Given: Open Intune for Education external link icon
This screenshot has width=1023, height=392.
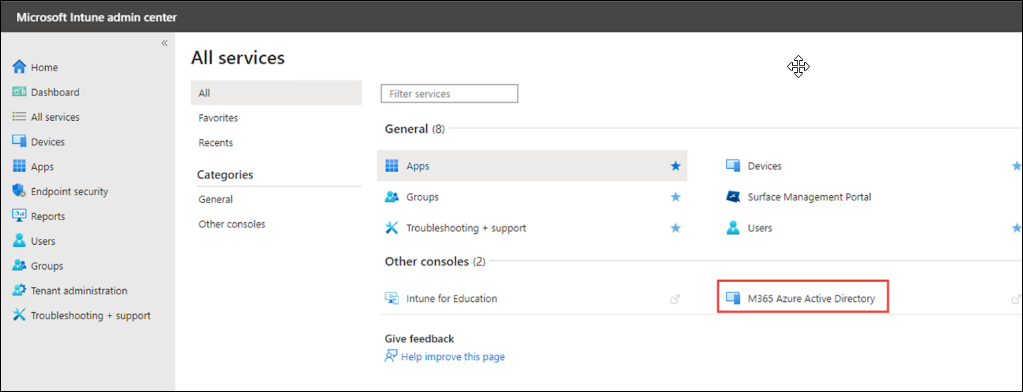Looking at the screenshot, I should (x=675, y=299).
